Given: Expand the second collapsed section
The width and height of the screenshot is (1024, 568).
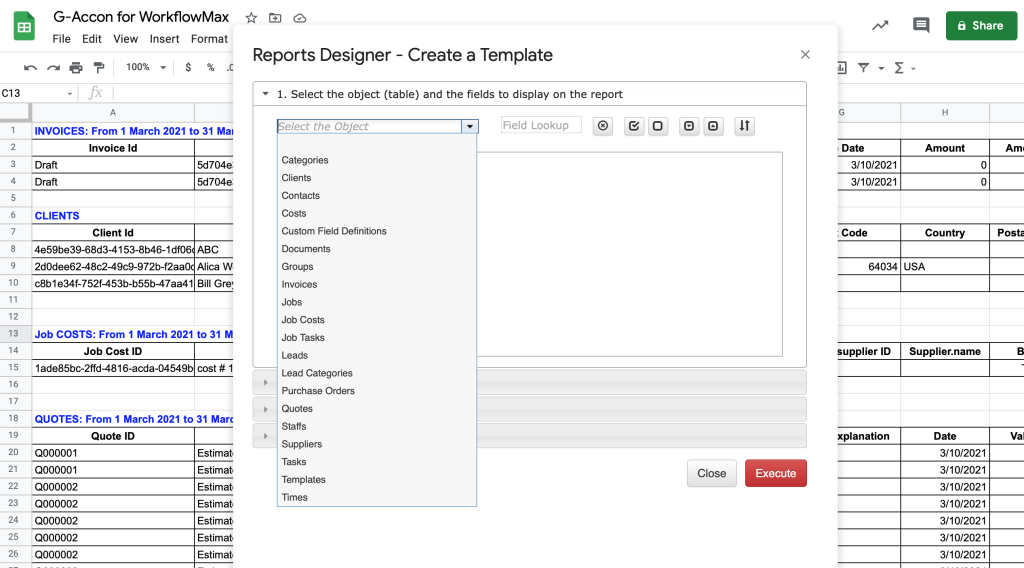Looking at the screenshot, I should pyautogui.click(x=265, y=409).
